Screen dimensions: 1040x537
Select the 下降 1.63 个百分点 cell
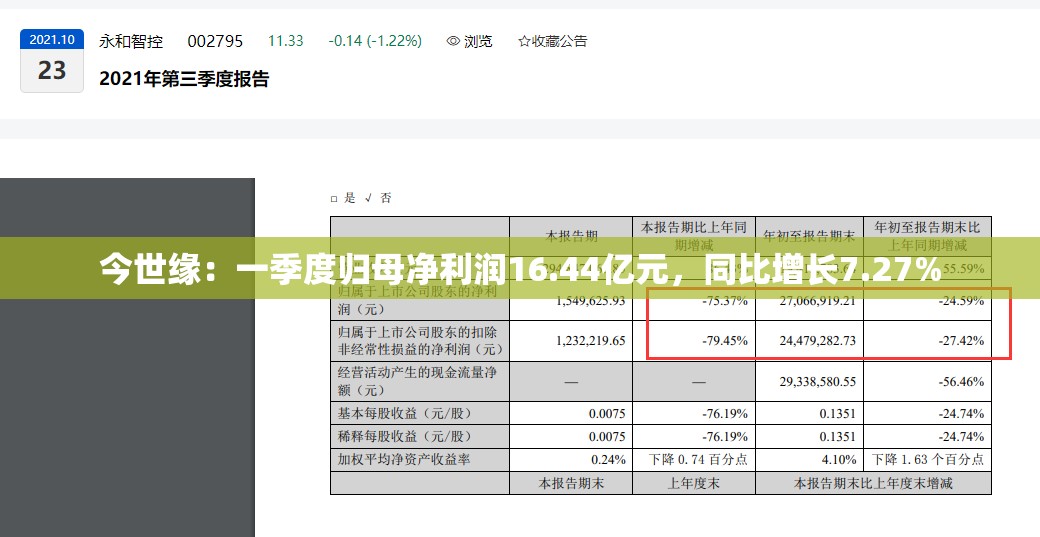(x=927, y=459)
